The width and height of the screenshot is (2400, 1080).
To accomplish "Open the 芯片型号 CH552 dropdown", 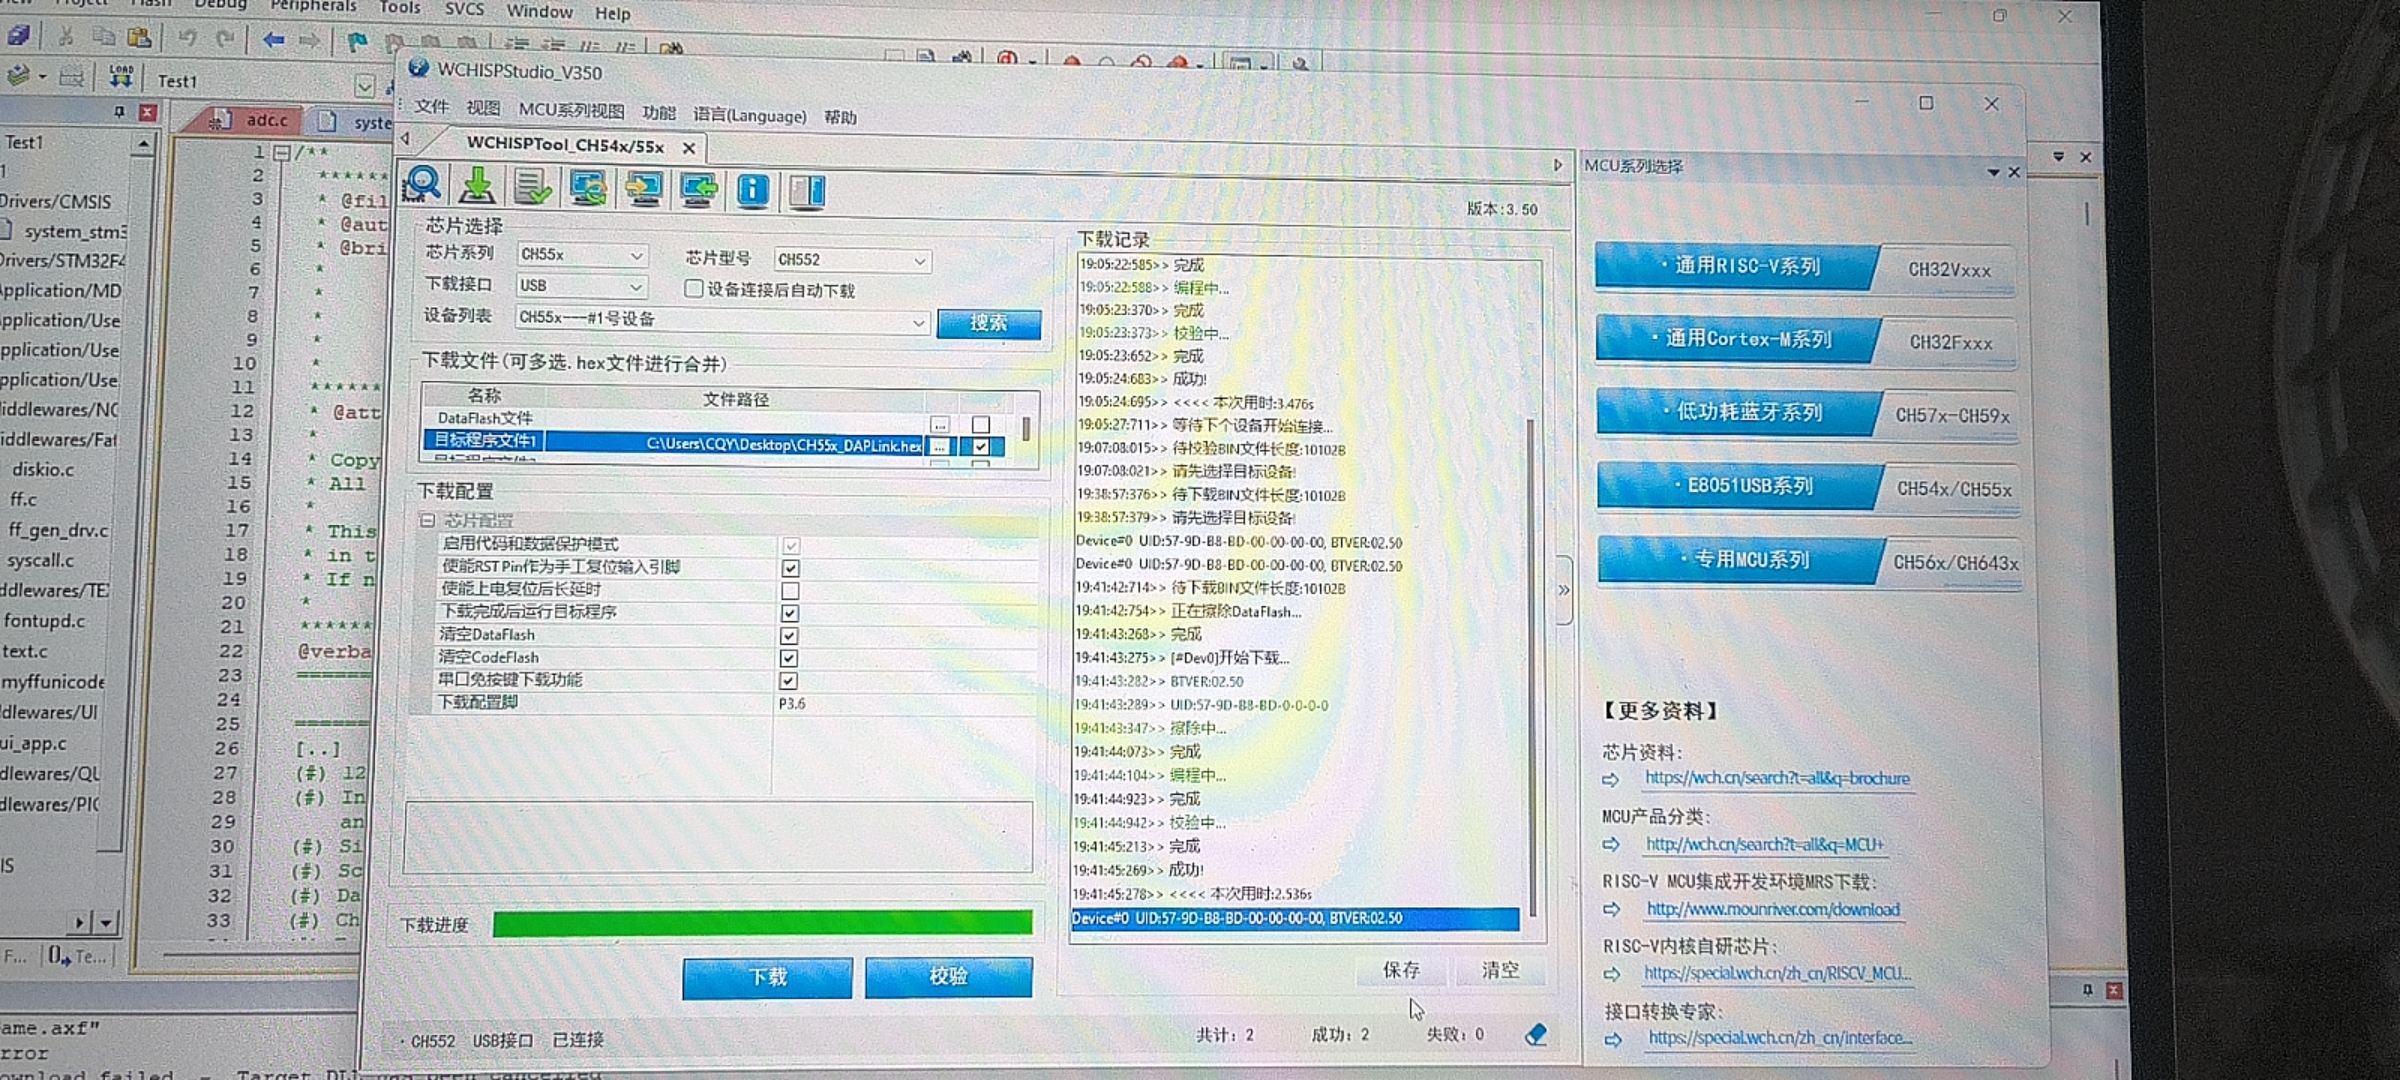I will pos(852,260).
